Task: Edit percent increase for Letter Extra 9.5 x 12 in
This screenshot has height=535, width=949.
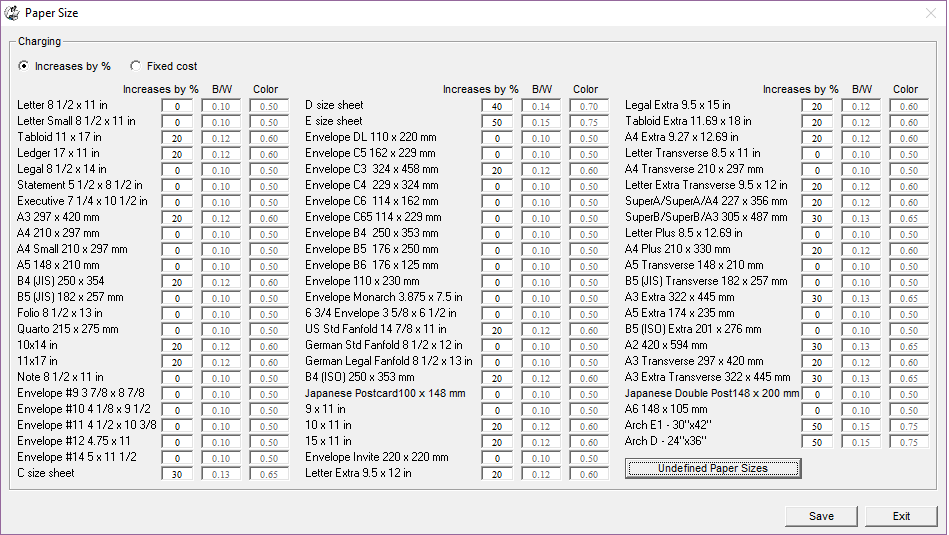Action: click(x=497, y=474)
